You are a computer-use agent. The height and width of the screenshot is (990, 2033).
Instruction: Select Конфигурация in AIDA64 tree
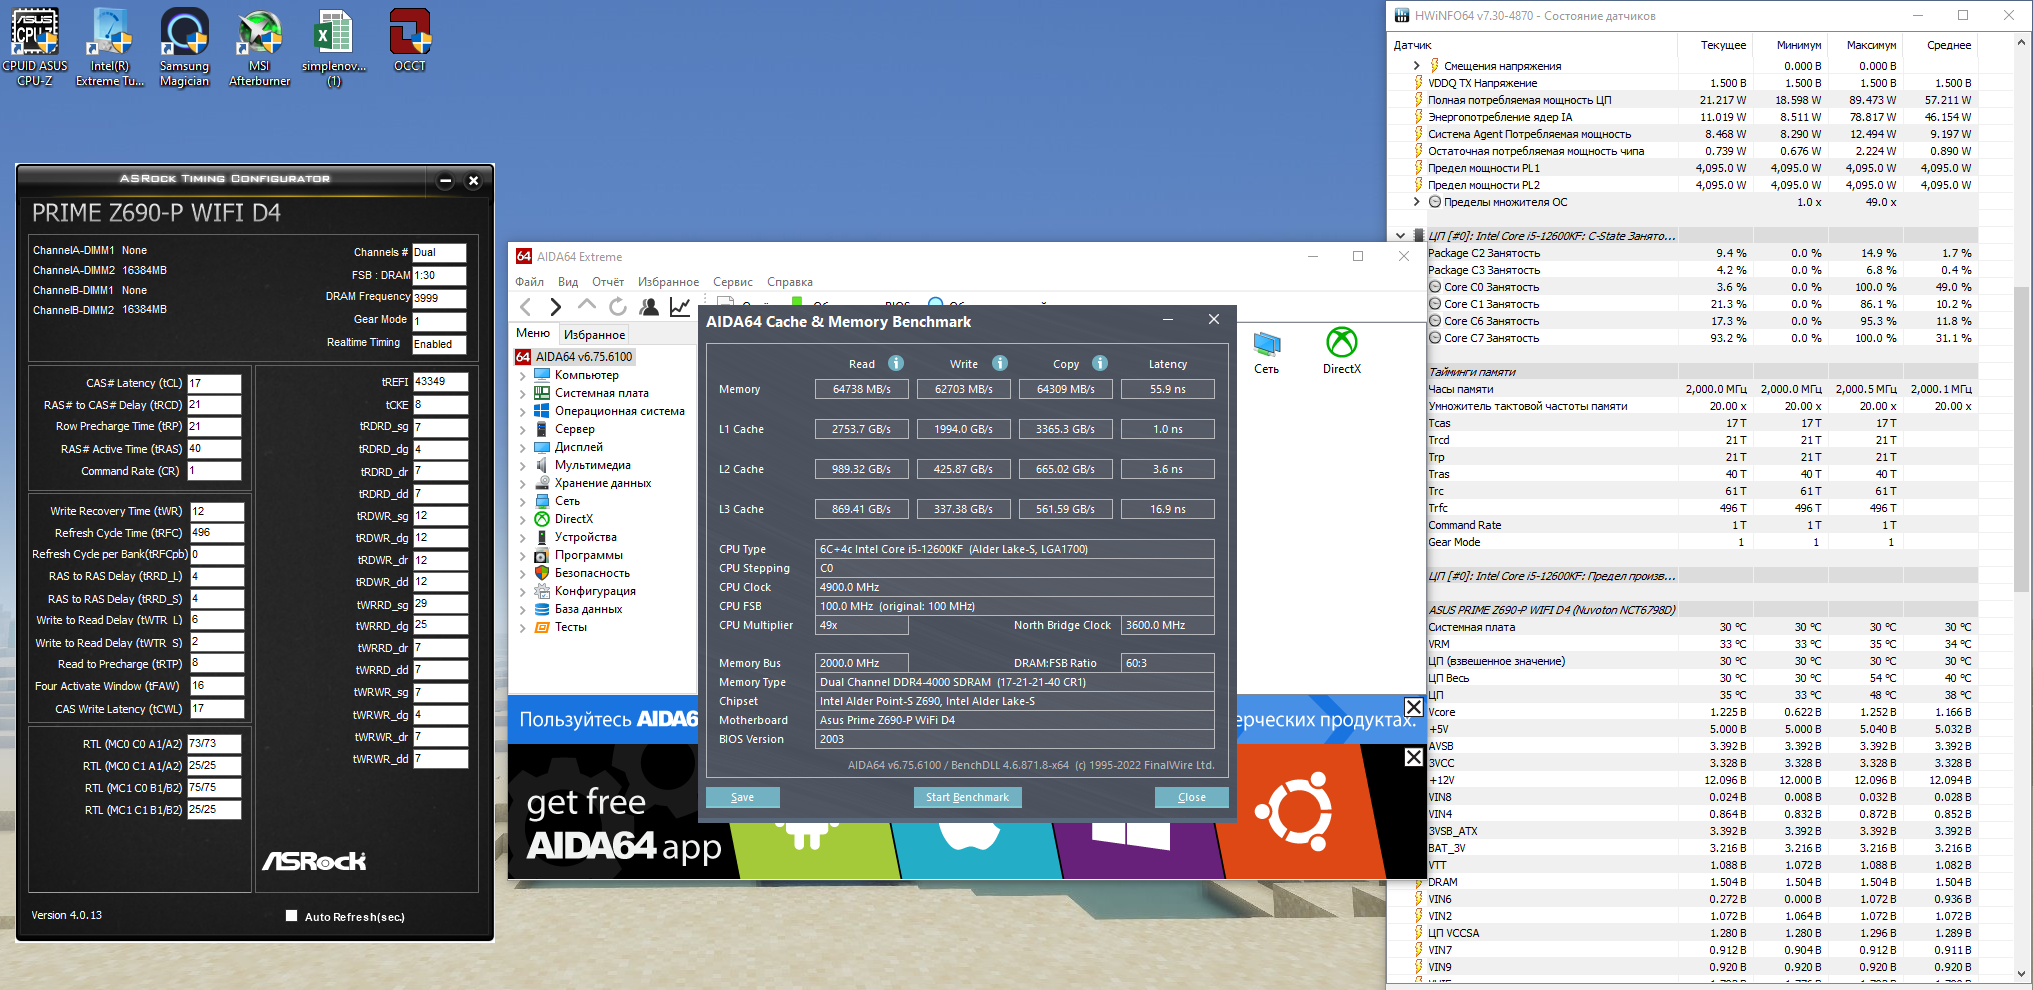click(x=595, y=591)
